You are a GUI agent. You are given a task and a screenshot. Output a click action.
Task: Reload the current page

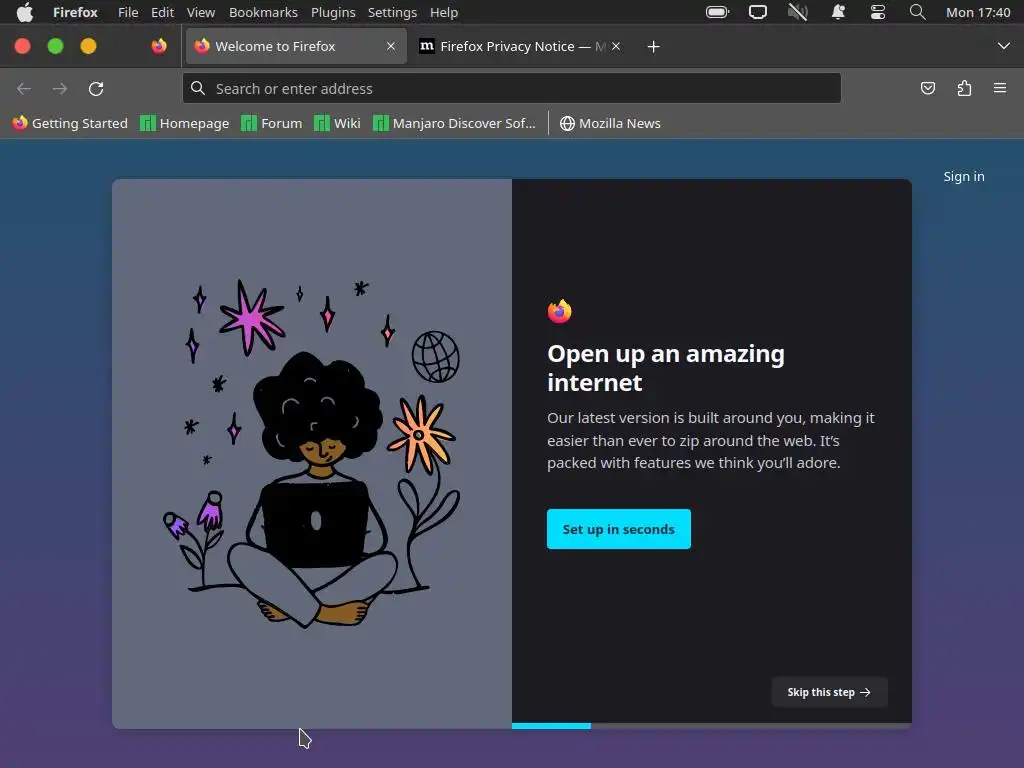pyautogui.click(x=96, y=88)
